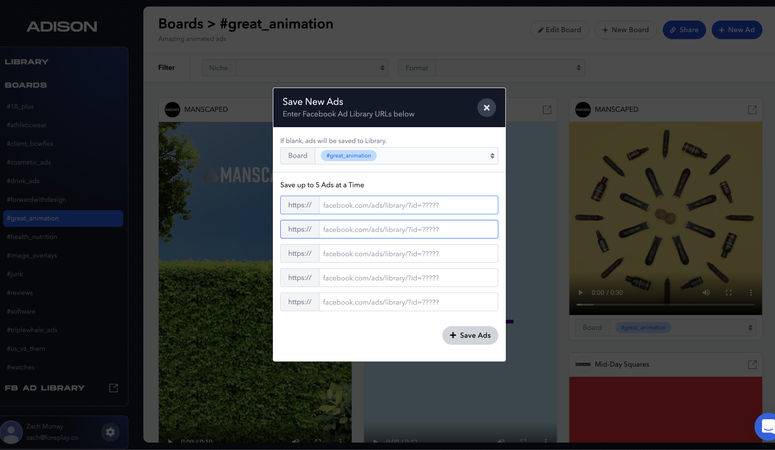Click the right MANSCAPED brand avatar

(583, 109)
